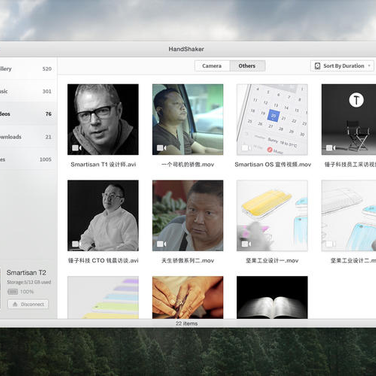Click the phone icon in sort dropdown
Screen dimensions: 376x376
[318, 66]
